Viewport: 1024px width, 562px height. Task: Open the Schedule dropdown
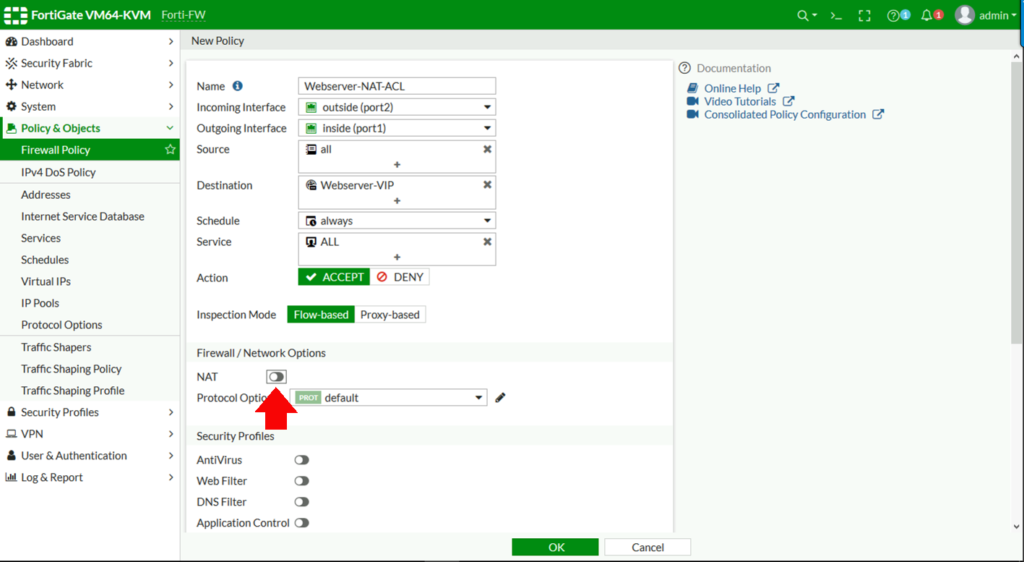[x=397, y=221]
